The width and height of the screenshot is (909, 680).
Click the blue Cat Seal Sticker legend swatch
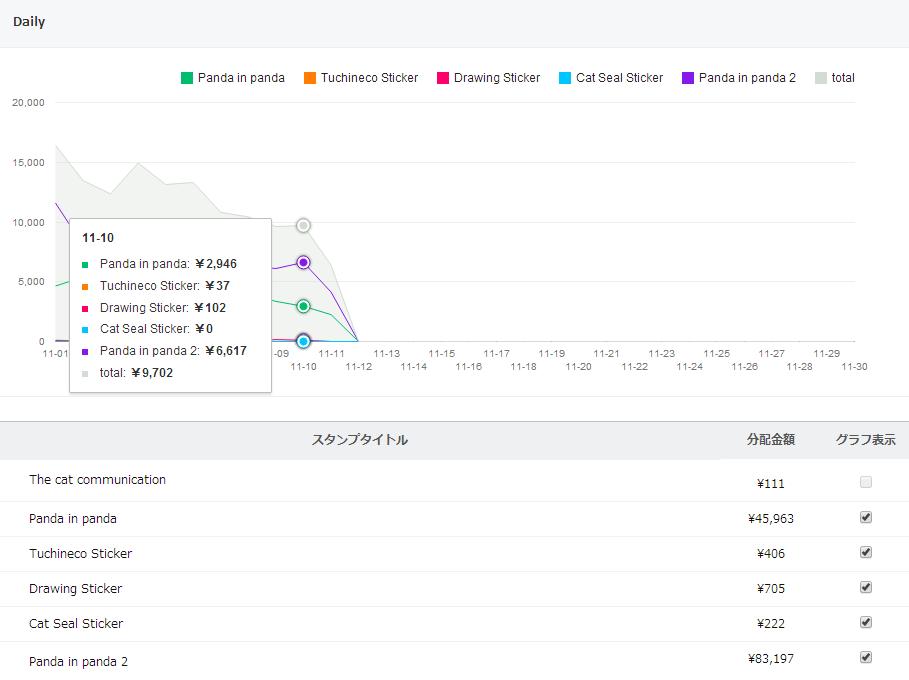pos(565,78)
